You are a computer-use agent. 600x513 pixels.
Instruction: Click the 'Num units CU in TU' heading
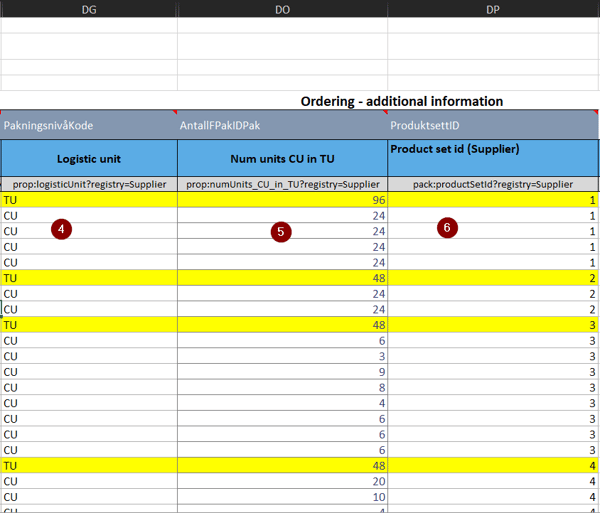click(282, 158)
